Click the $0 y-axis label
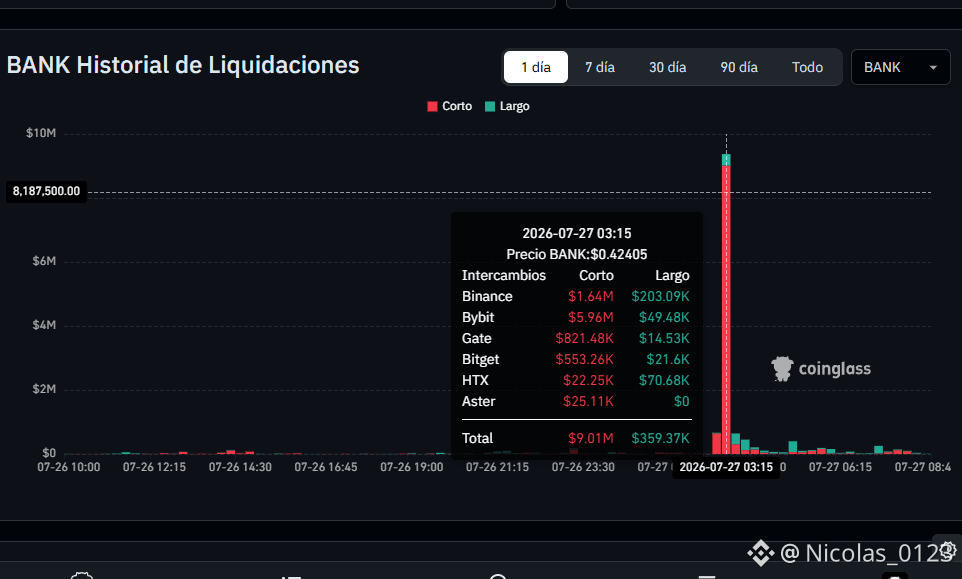This screenshot has height=579, width=962. tap(49, 453)
